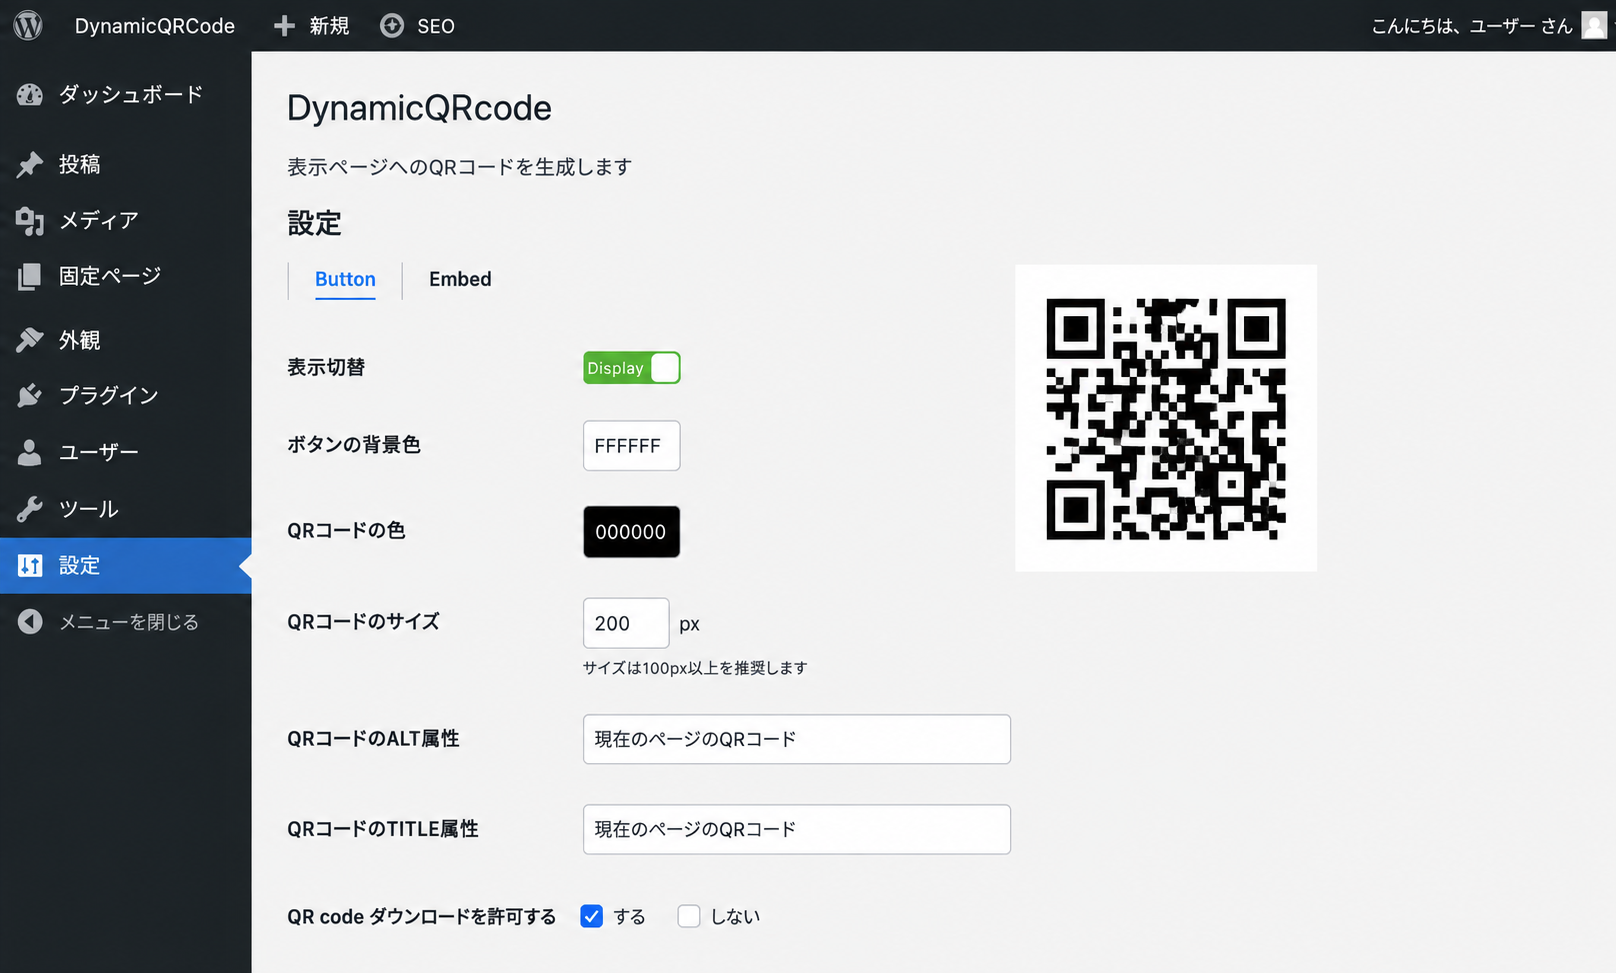Click the SEO circle icon in the admin bar

pyautogui.click(x=392, y=26)
